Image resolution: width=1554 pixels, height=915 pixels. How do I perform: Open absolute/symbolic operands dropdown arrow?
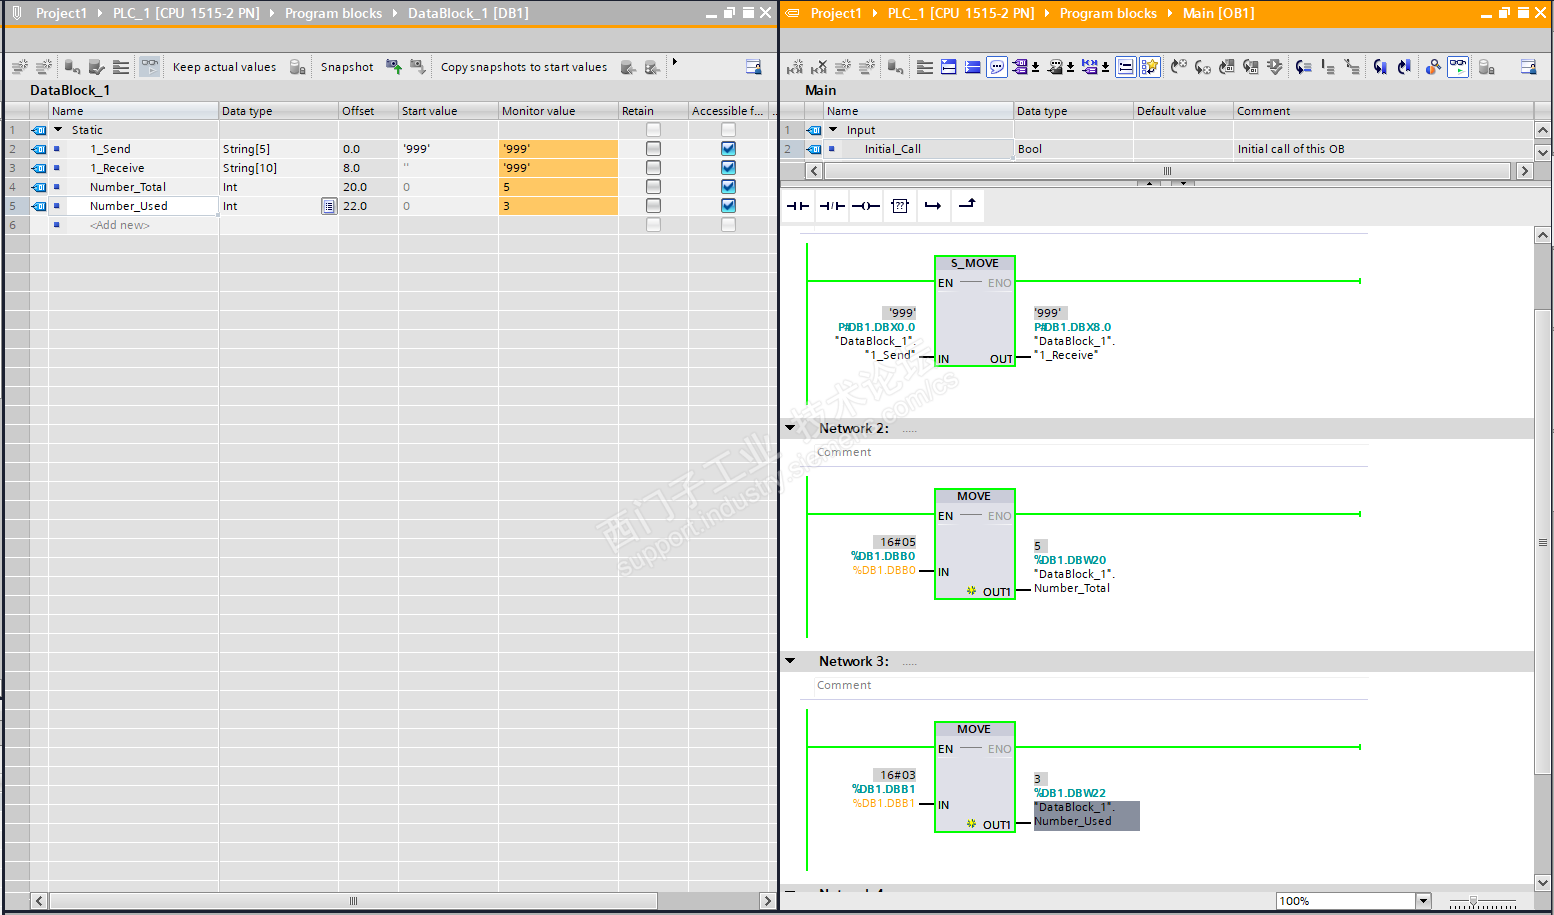[x=1036, y=67]
